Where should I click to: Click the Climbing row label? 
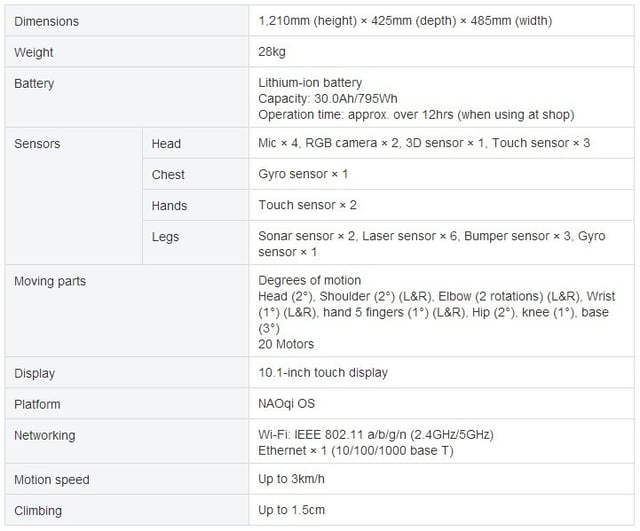click(x=38, y=511)
